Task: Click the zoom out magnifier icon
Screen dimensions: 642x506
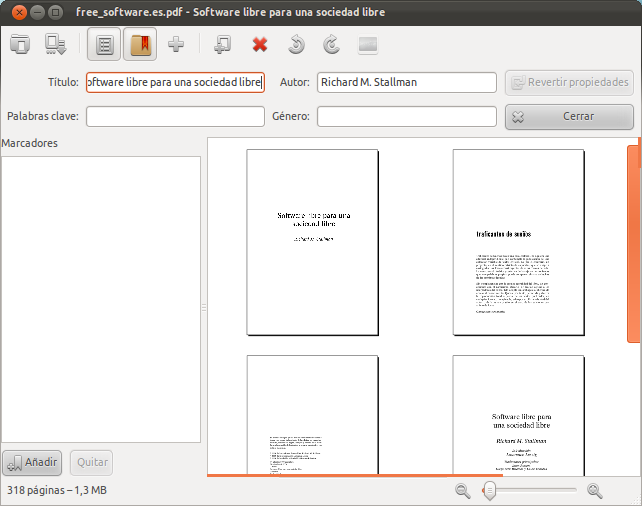Action: [x=463, y=490]
